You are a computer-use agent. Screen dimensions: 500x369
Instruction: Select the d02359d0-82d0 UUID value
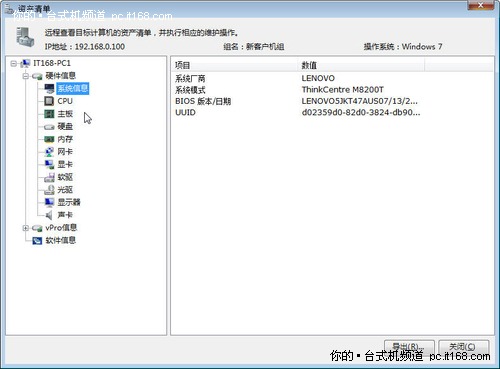click(x=361, y=112)
